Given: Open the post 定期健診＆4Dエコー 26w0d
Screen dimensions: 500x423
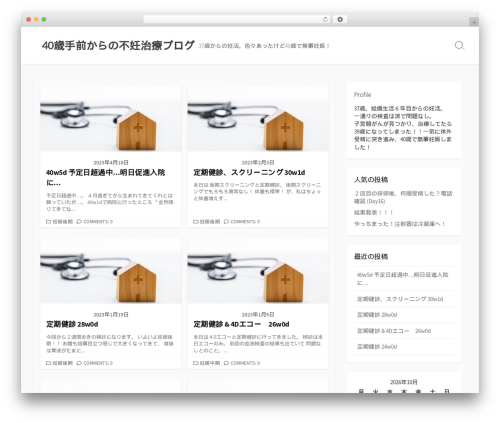Looking at the screenshot, I should [241, 324].
